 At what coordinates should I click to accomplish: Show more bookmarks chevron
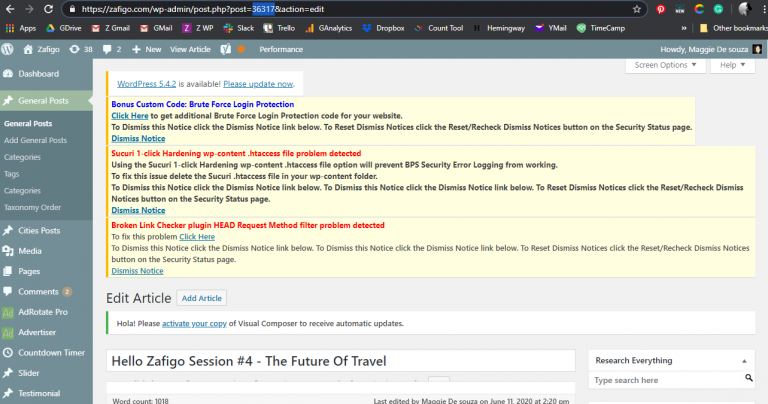point(684,28)
